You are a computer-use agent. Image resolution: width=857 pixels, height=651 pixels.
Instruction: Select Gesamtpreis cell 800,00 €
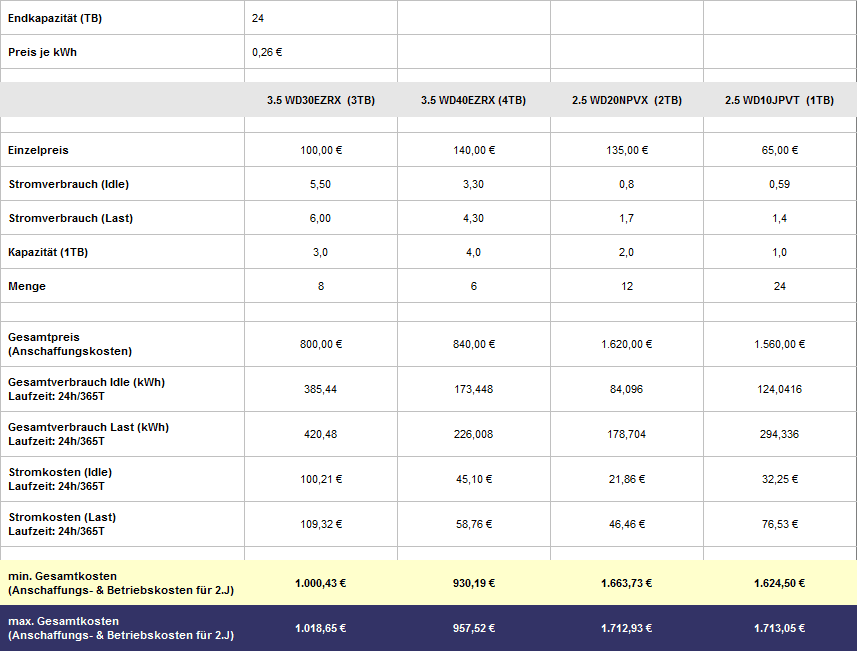click(x=321, y=344)
